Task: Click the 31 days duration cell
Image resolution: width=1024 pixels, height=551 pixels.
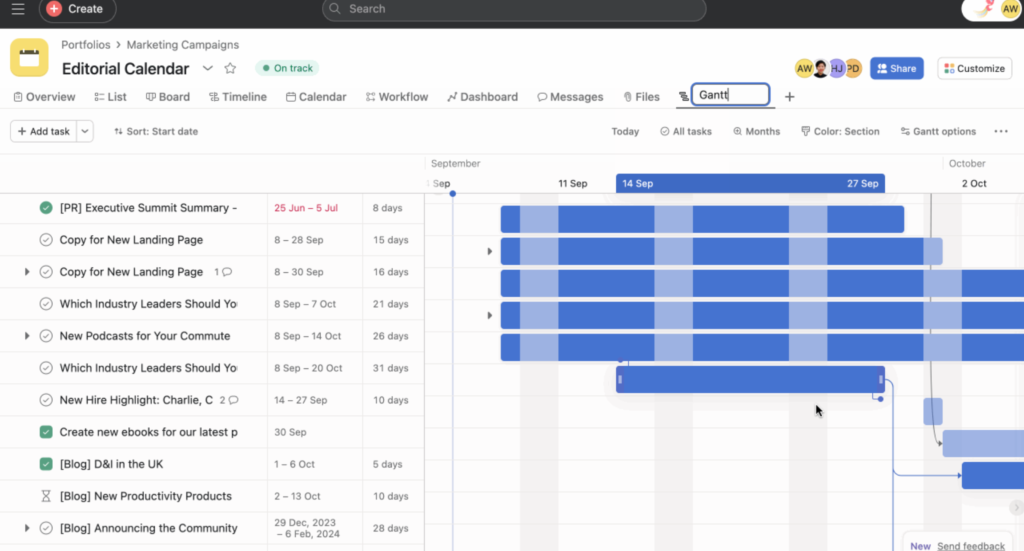Action: [393, 368]
